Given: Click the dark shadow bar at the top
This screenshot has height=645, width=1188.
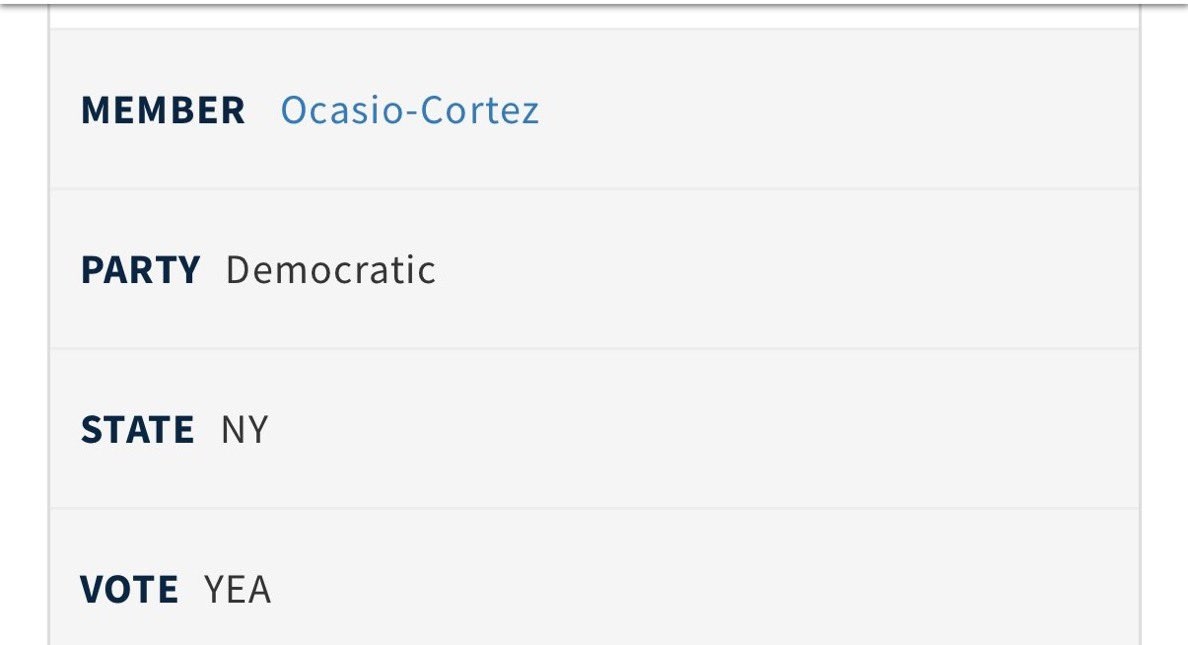Looking at the screenshot, I should 594,3.
